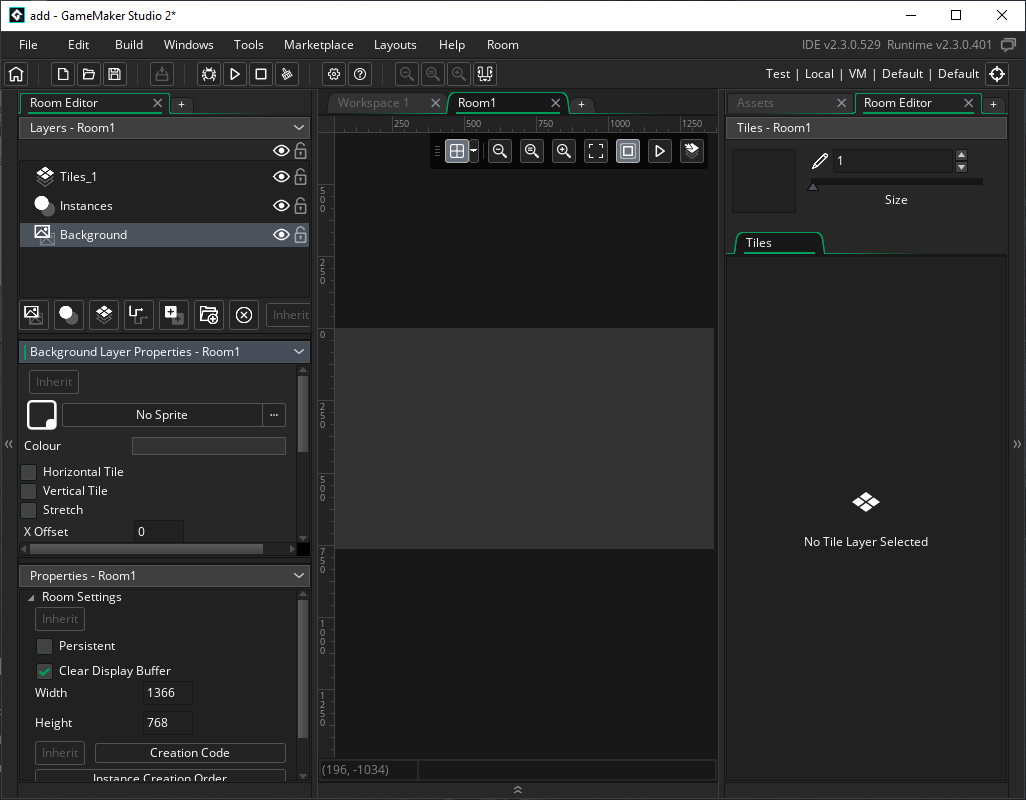Clean the build cache with the broom icon
Viewport: 1026px width, 800px height.
click(287, 74)
